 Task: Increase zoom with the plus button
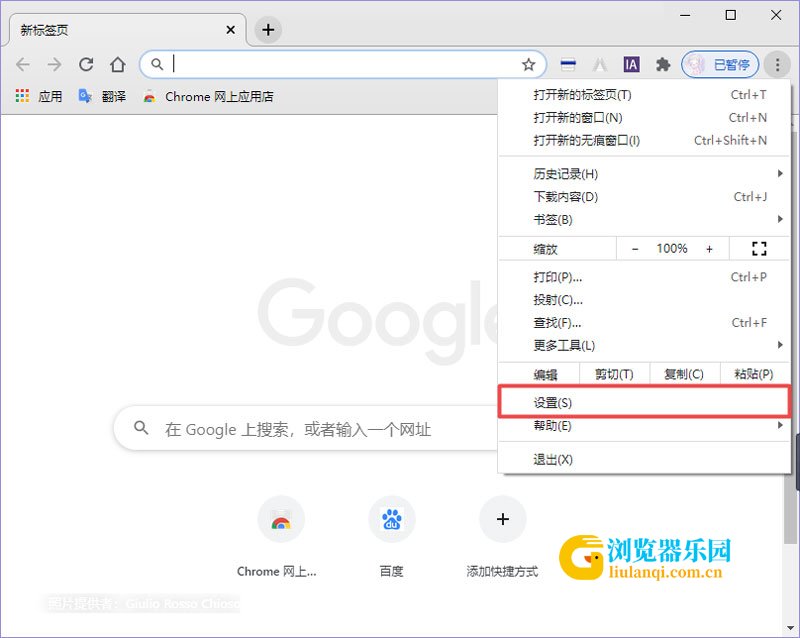pos(709,249)
